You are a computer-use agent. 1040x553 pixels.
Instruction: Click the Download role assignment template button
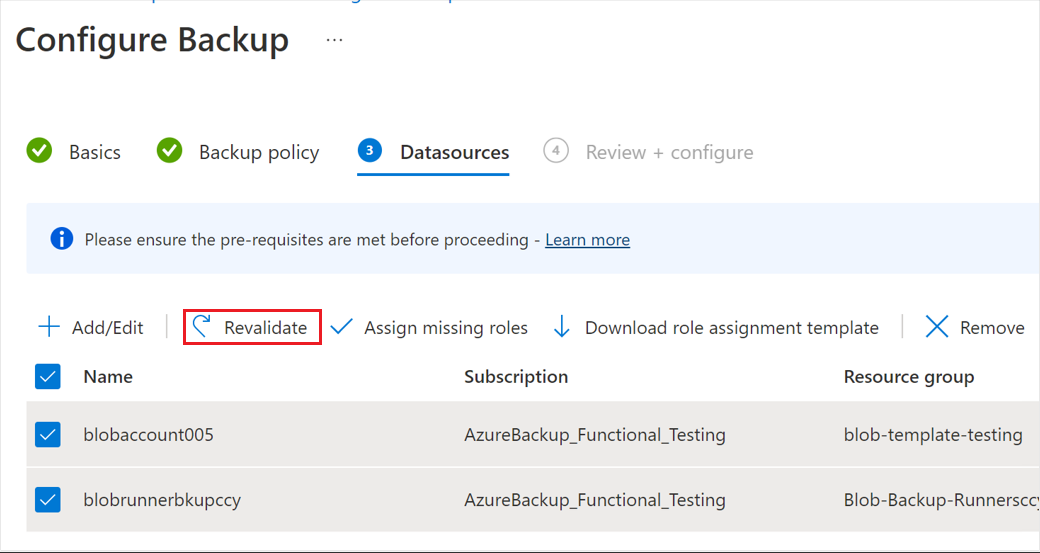tap(731, 327)
